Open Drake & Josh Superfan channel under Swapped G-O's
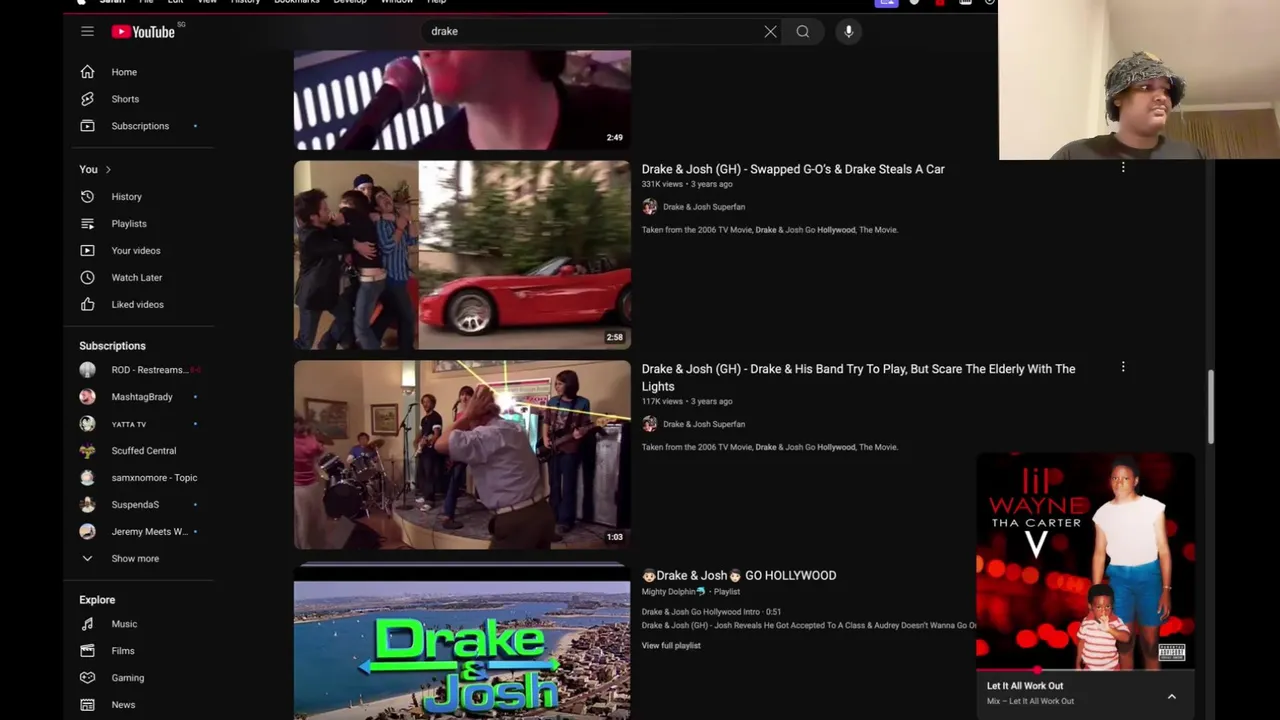Image resolution: width=1280 pixels, height=720 pixels. [704, 207]
